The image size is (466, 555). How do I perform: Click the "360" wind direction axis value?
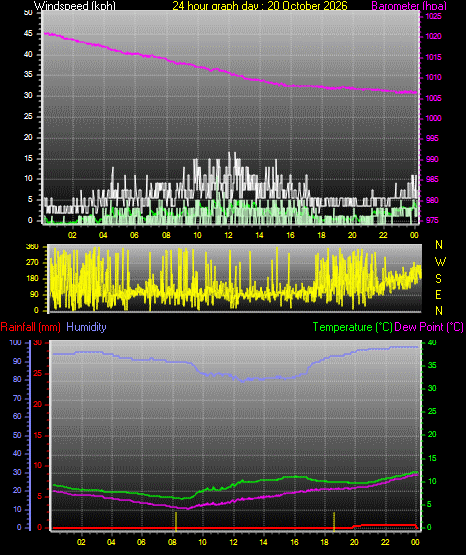click(32, 247)
